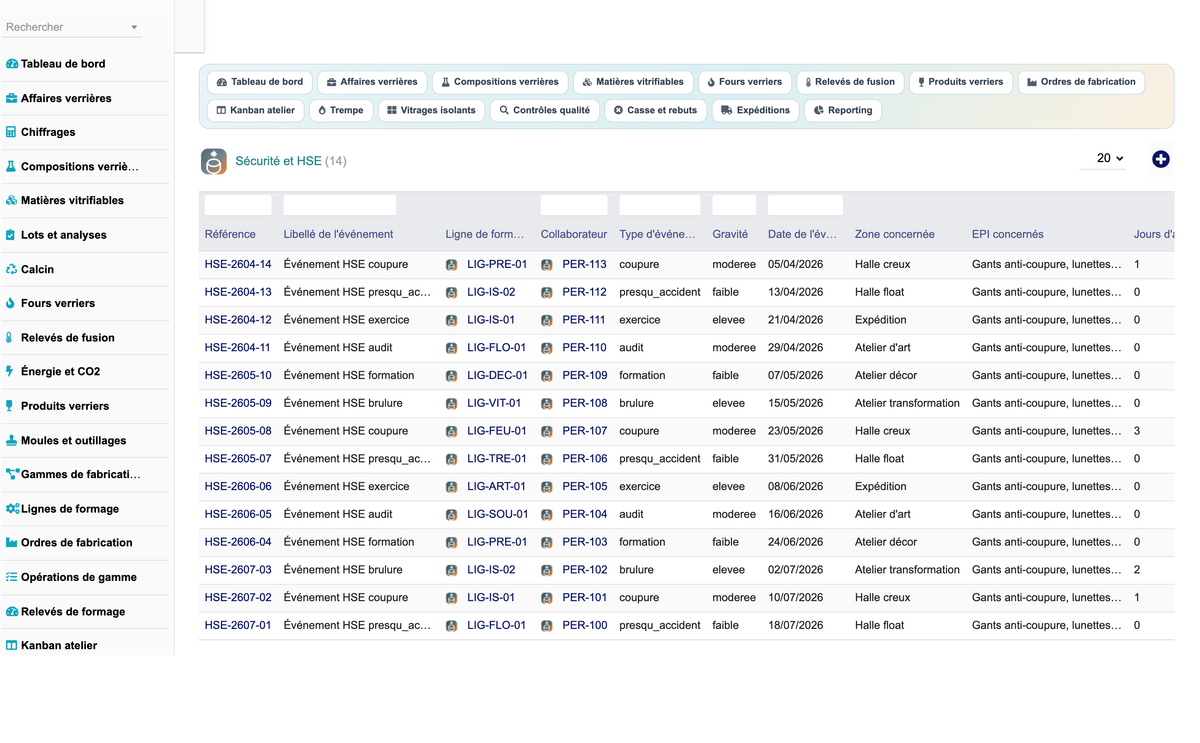Open Ordres de fabrication top tab
1200x743 pixels.
point(1081,82)
